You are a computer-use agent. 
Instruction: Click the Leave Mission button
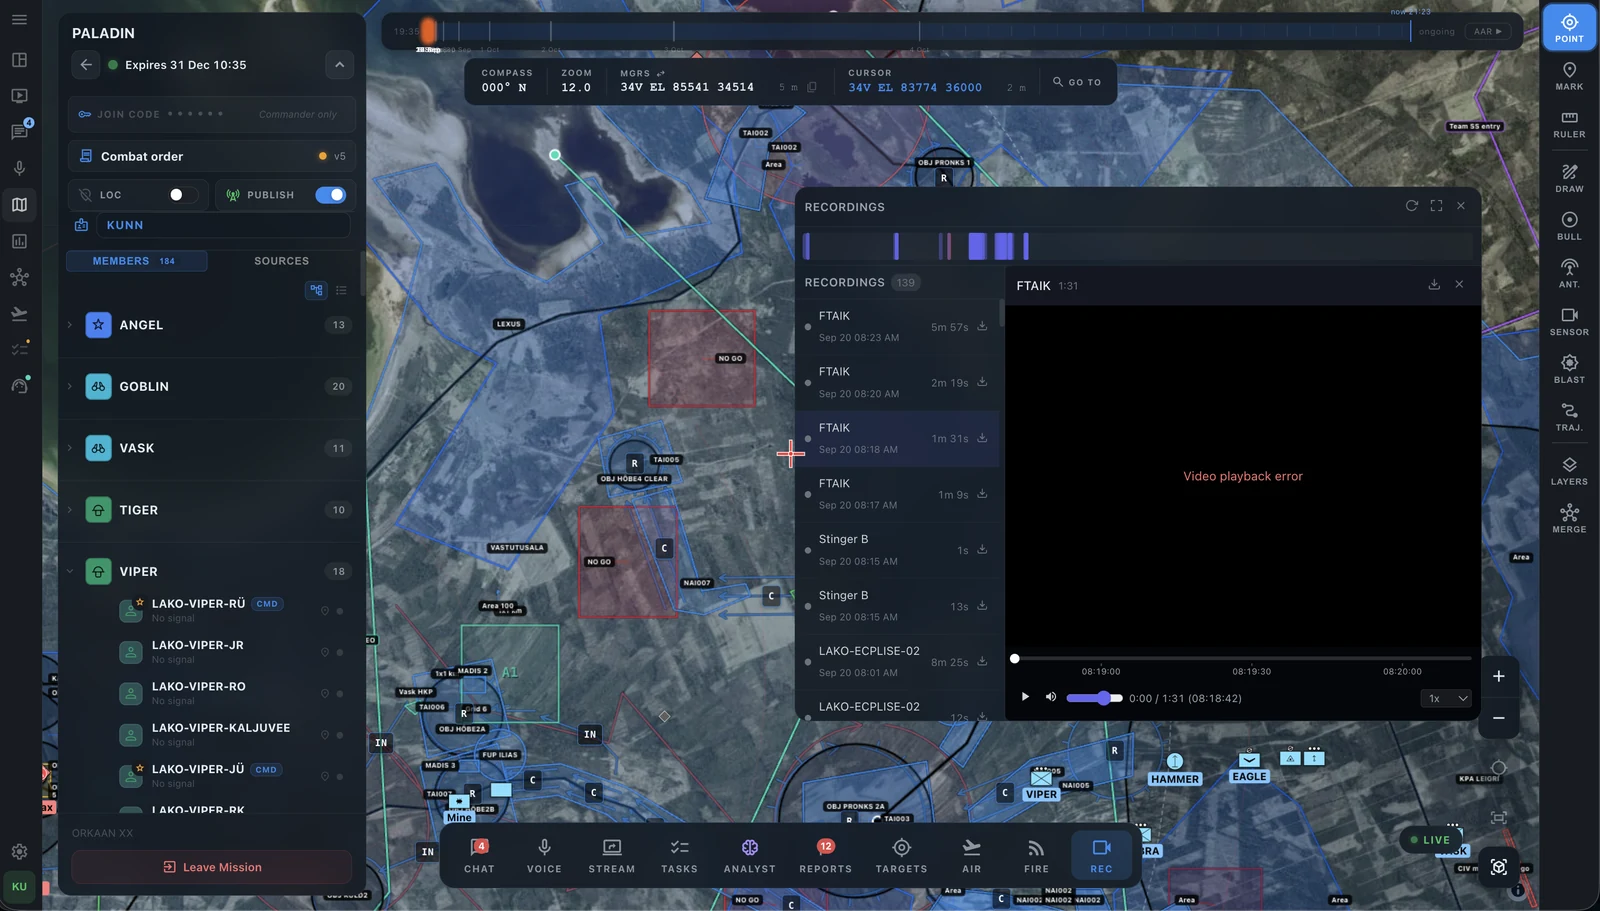pos(211,867)
